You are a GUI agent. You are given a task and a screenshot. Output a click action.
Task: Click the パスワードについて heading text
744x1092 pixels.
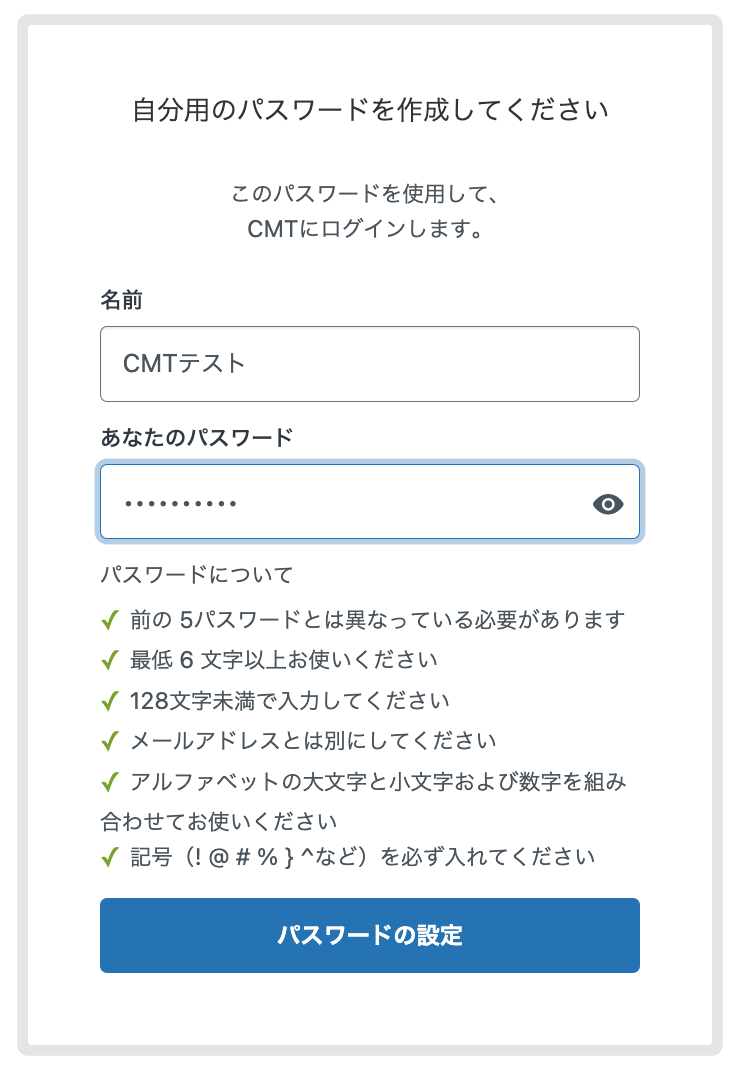(196, 575)
